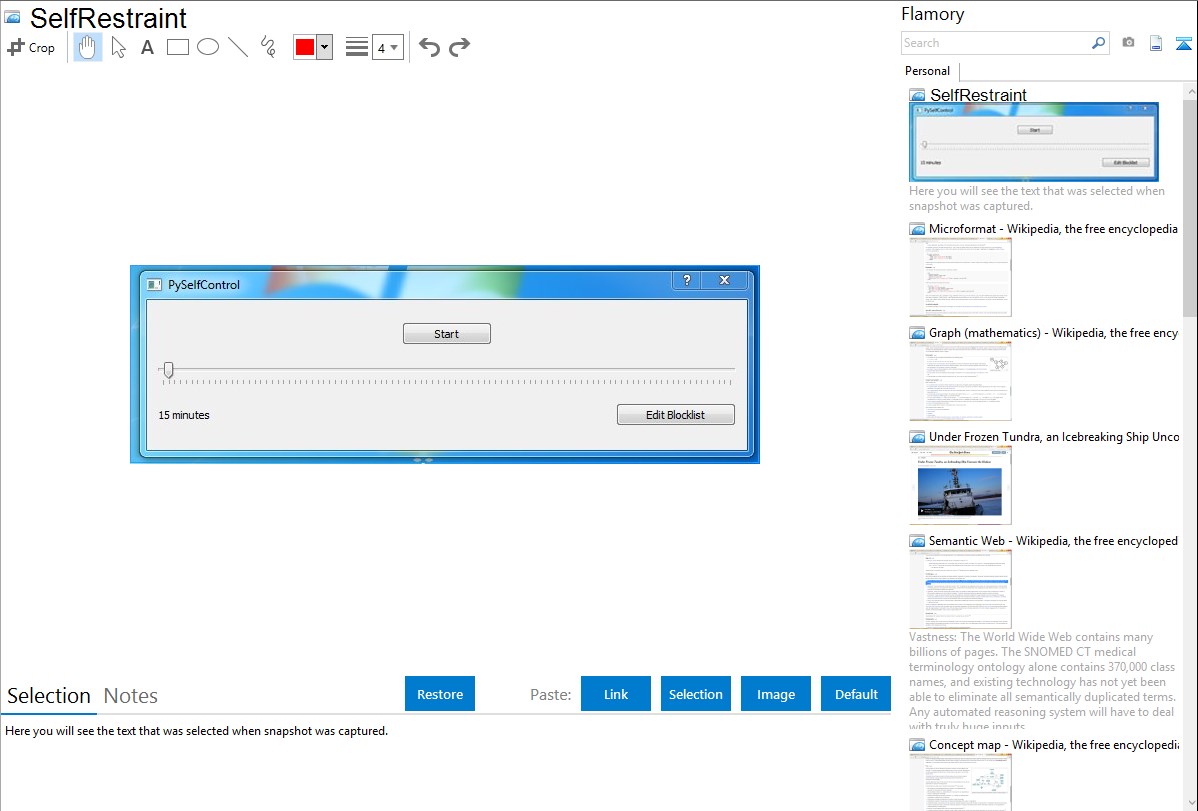Redo the last undone action
The width and height of the screenshot is (1198, 811).
click(x=459, y=47)
